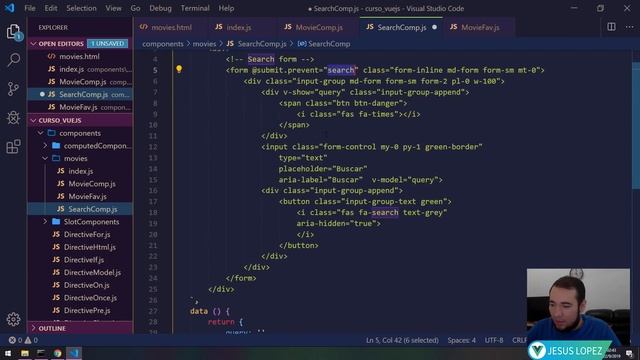Open the Windows notification center

tap(629, 353)
